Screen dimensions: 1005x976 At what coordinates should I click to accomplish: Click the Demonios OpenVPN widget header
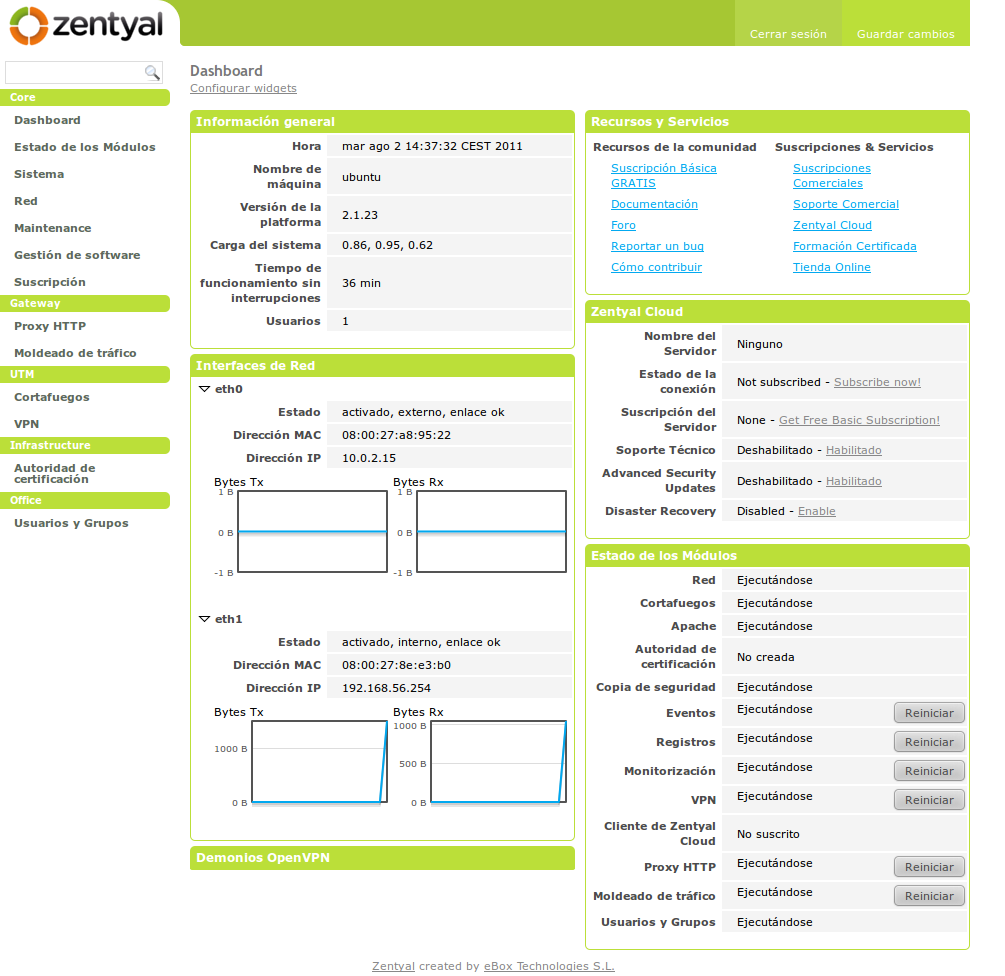pos(382,858)
